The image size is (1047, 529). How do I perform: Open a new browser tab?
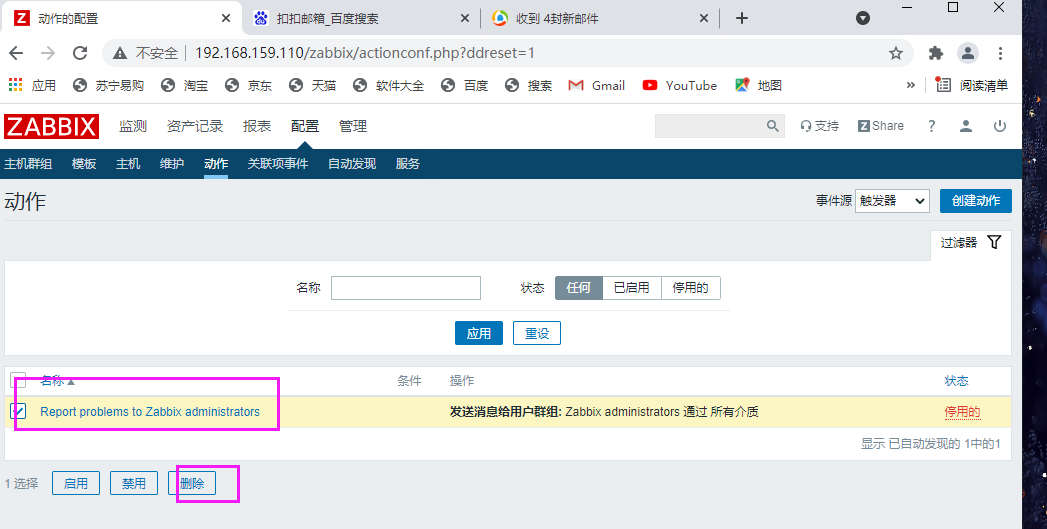point(741,18)
